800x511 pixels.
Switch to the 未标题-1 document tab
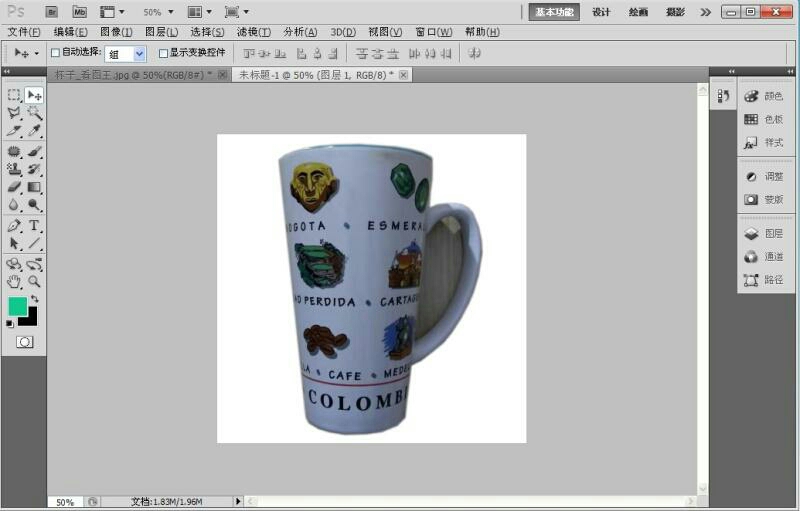coord(316,75)
